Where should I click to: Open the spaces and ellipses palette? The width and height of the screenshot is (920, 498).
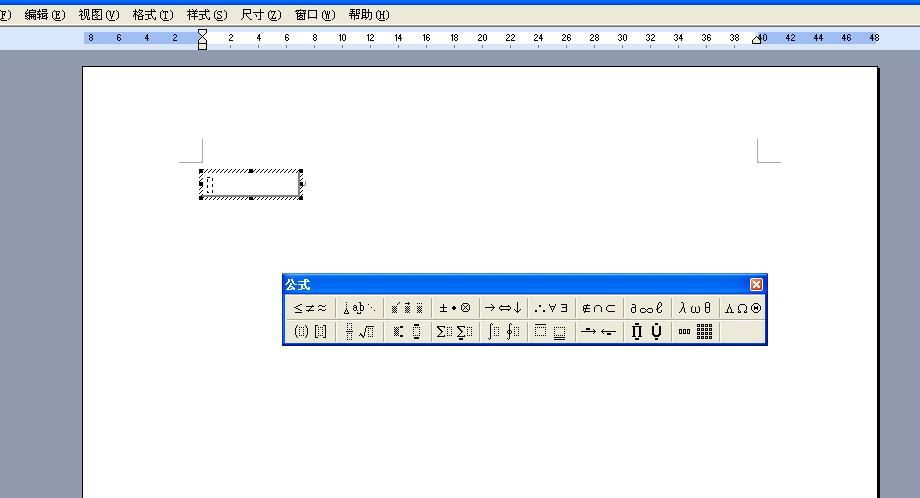(x=359, y=308)
